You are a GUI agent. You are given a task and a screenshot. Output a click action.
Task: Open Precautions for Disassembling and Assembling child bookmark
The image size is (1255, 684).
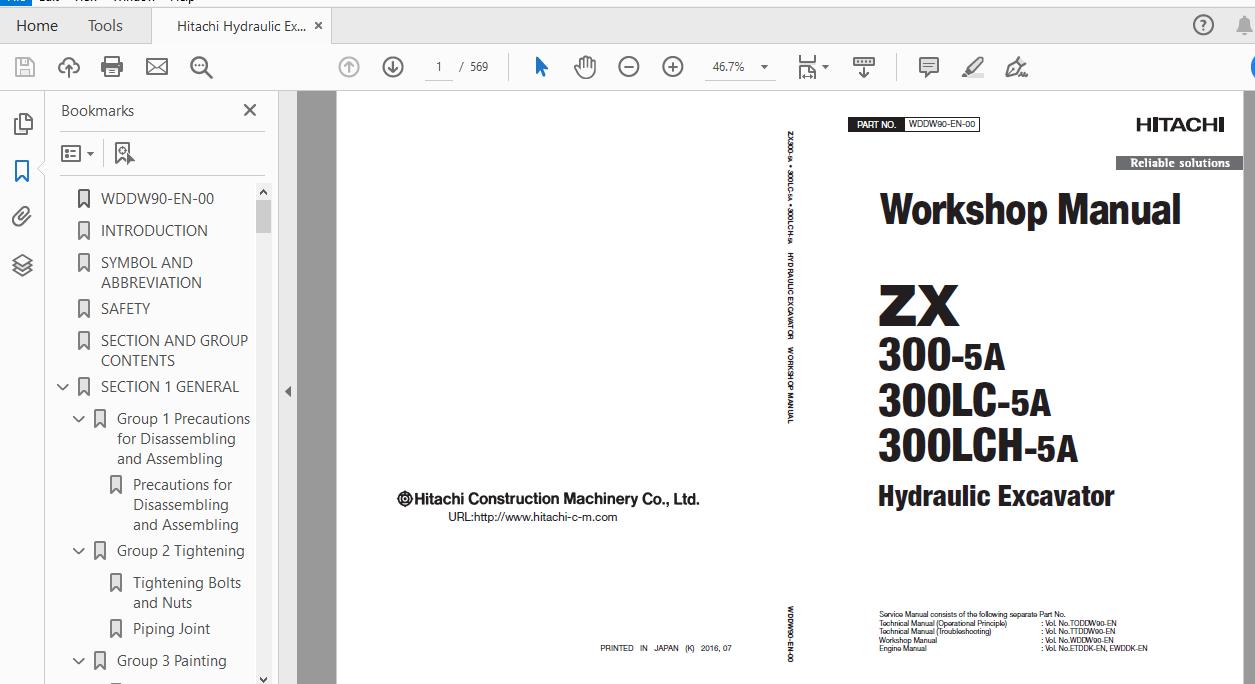[186, 504]
